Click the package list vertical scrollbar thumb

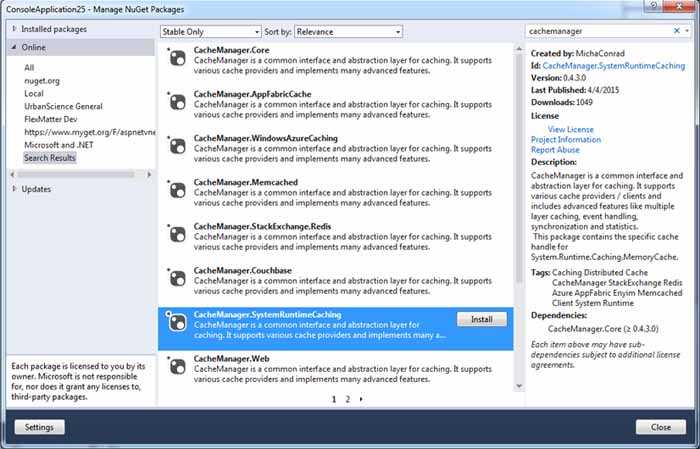pyautogui.click(x=519, y=167)
